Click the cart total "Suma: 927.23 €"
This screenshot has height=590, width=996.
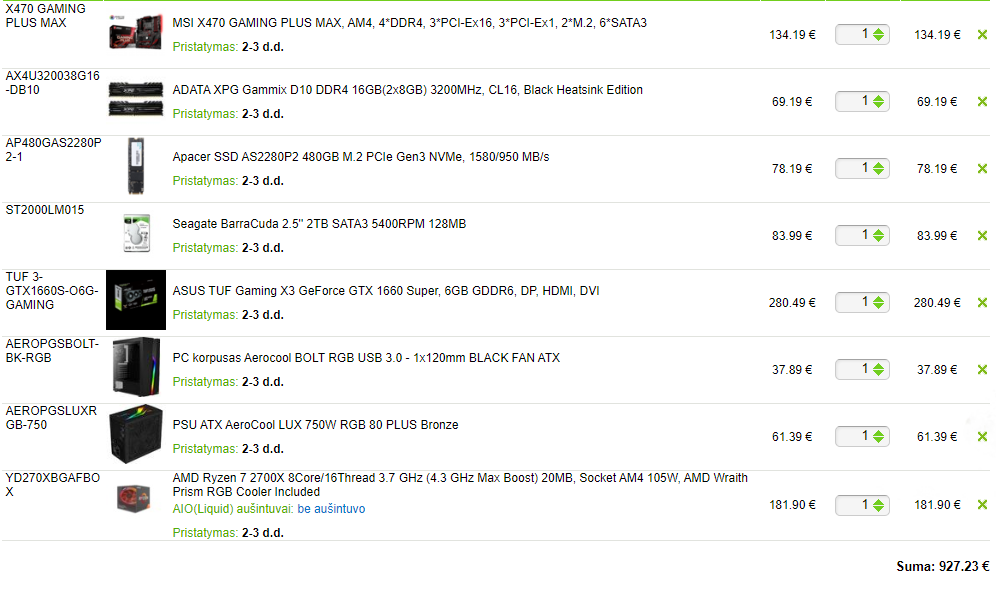943,567
